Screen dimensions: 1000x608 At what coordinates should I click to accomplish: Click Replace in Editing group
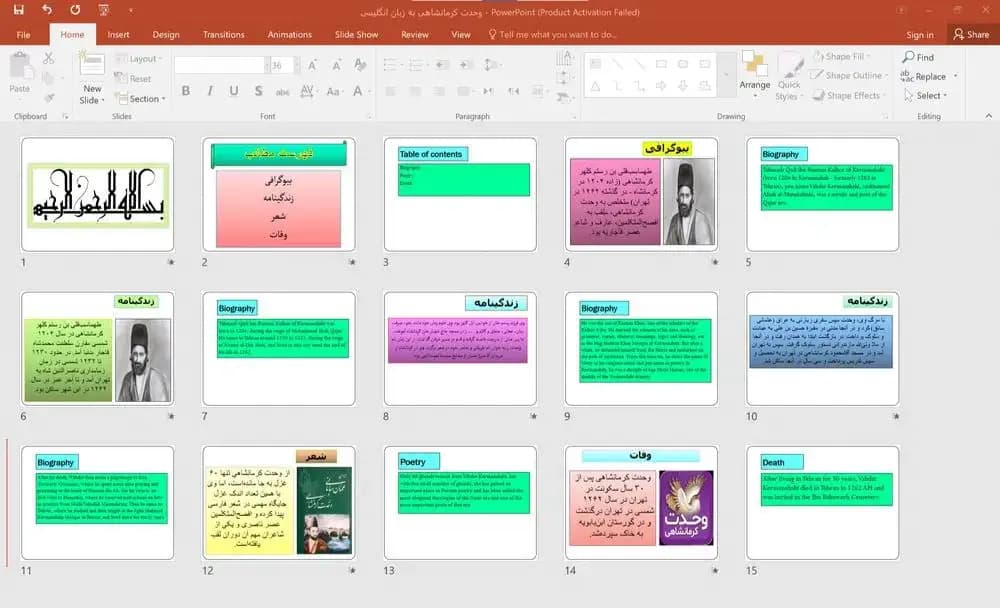pos(923,76)
